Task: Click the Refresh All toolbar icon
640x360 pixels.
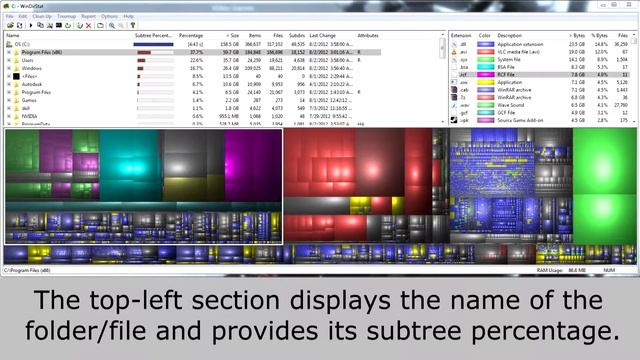Action: (19, 25)
